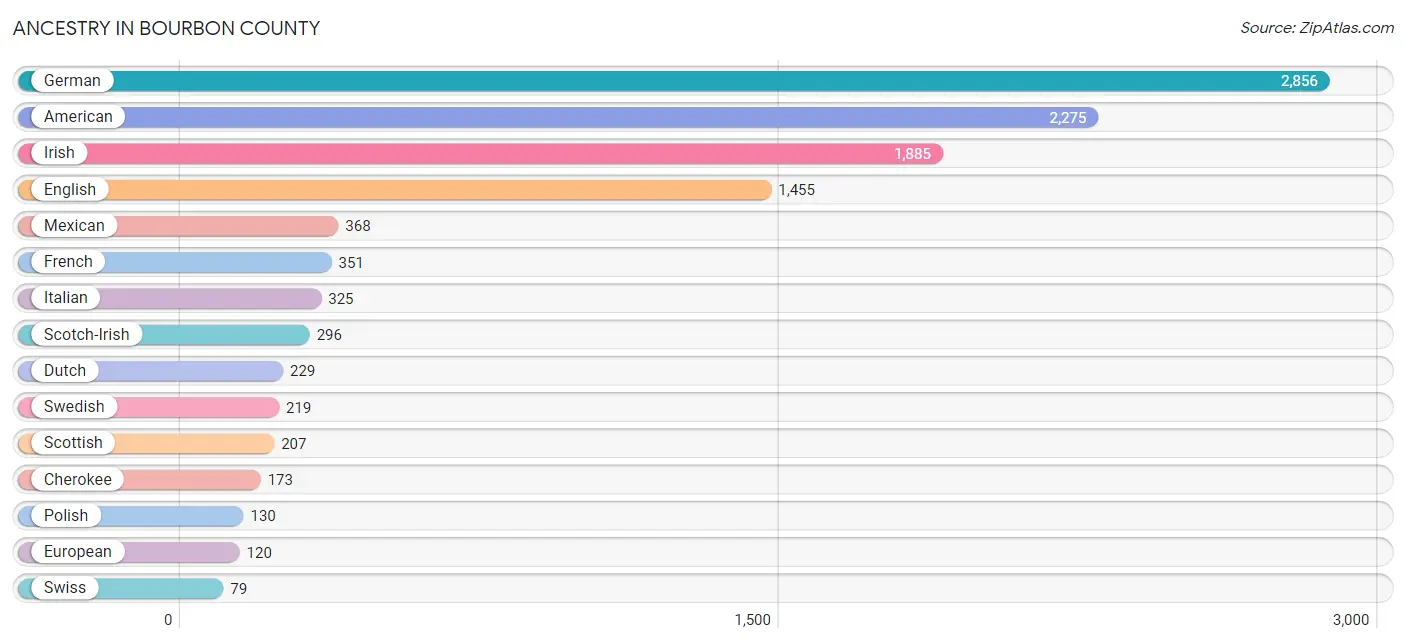Select the American ancestry bar
The height and width of the screenshot is (644, 1406).
click(558, 117)
